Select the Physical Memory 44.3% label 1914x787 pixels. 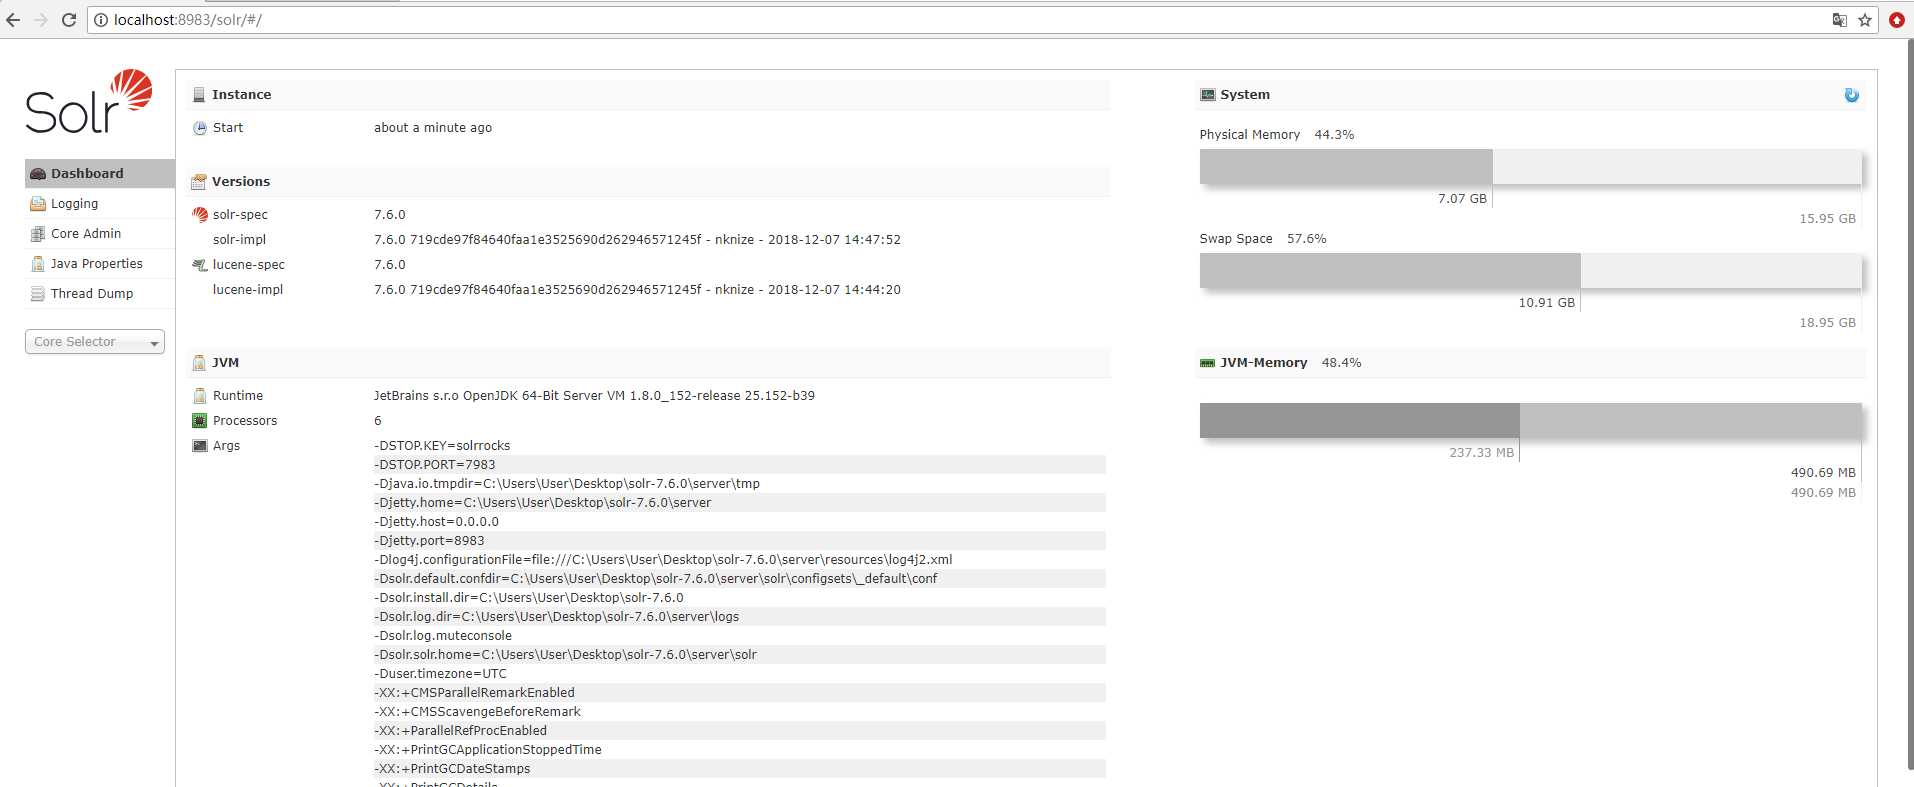[x=1277, y=135]
